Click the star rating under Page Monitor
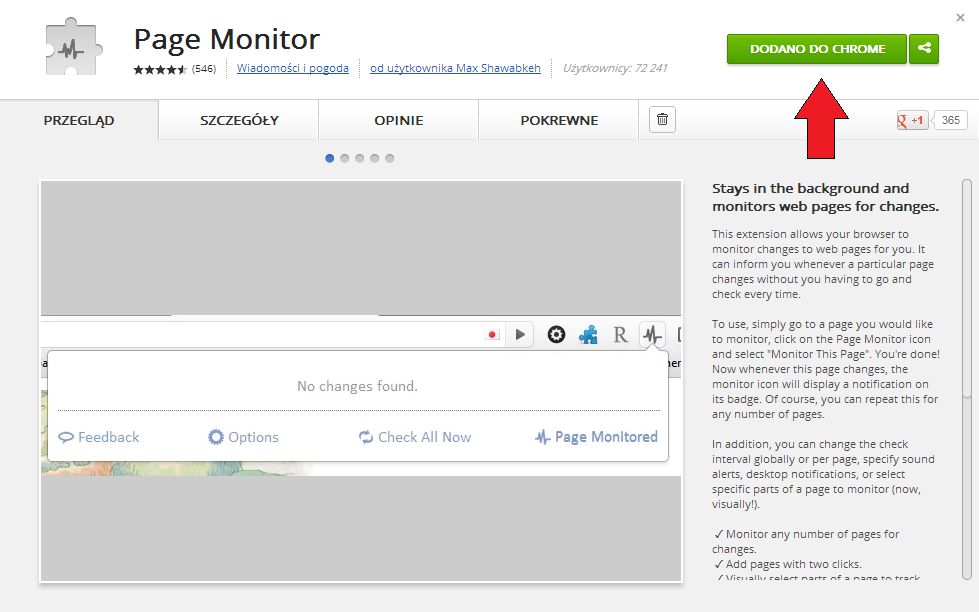Viewport: 979px width, 612px height. coord(160,69)
